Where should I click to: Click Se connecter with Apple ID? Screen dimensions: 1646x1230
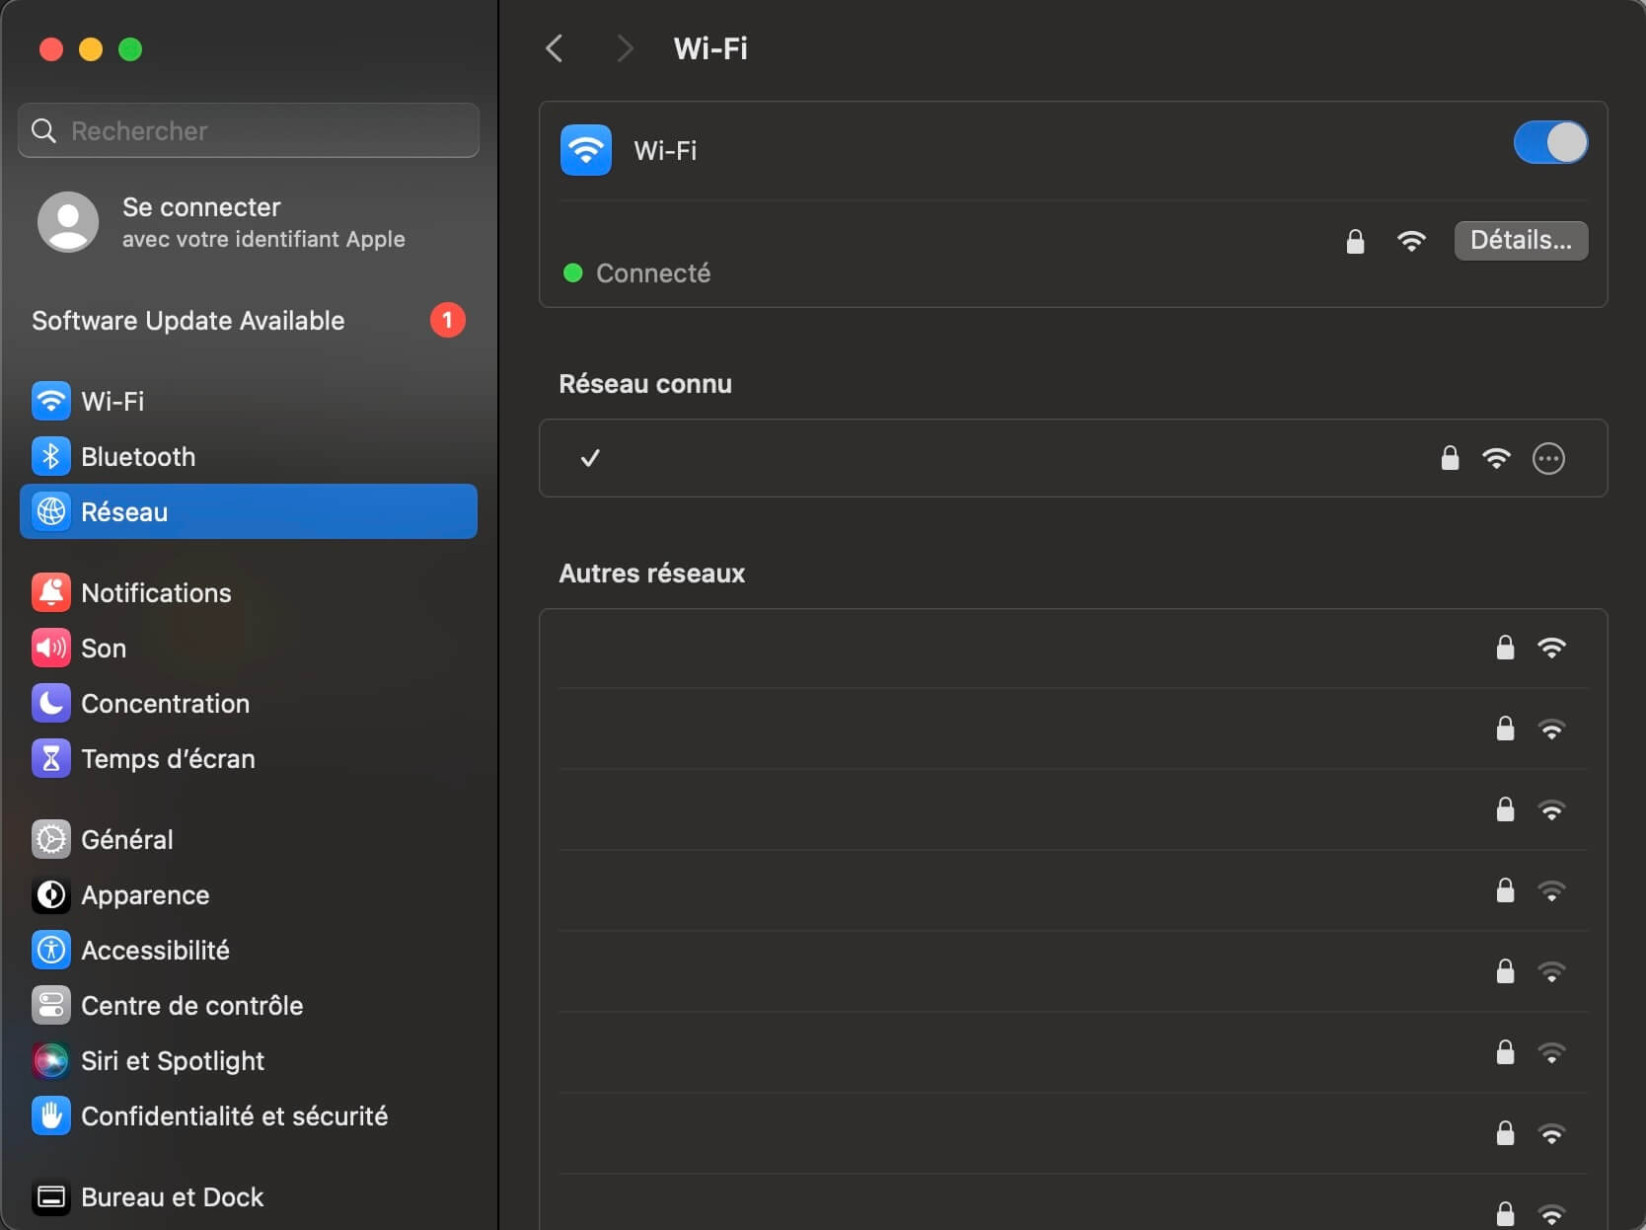(248, 222)
